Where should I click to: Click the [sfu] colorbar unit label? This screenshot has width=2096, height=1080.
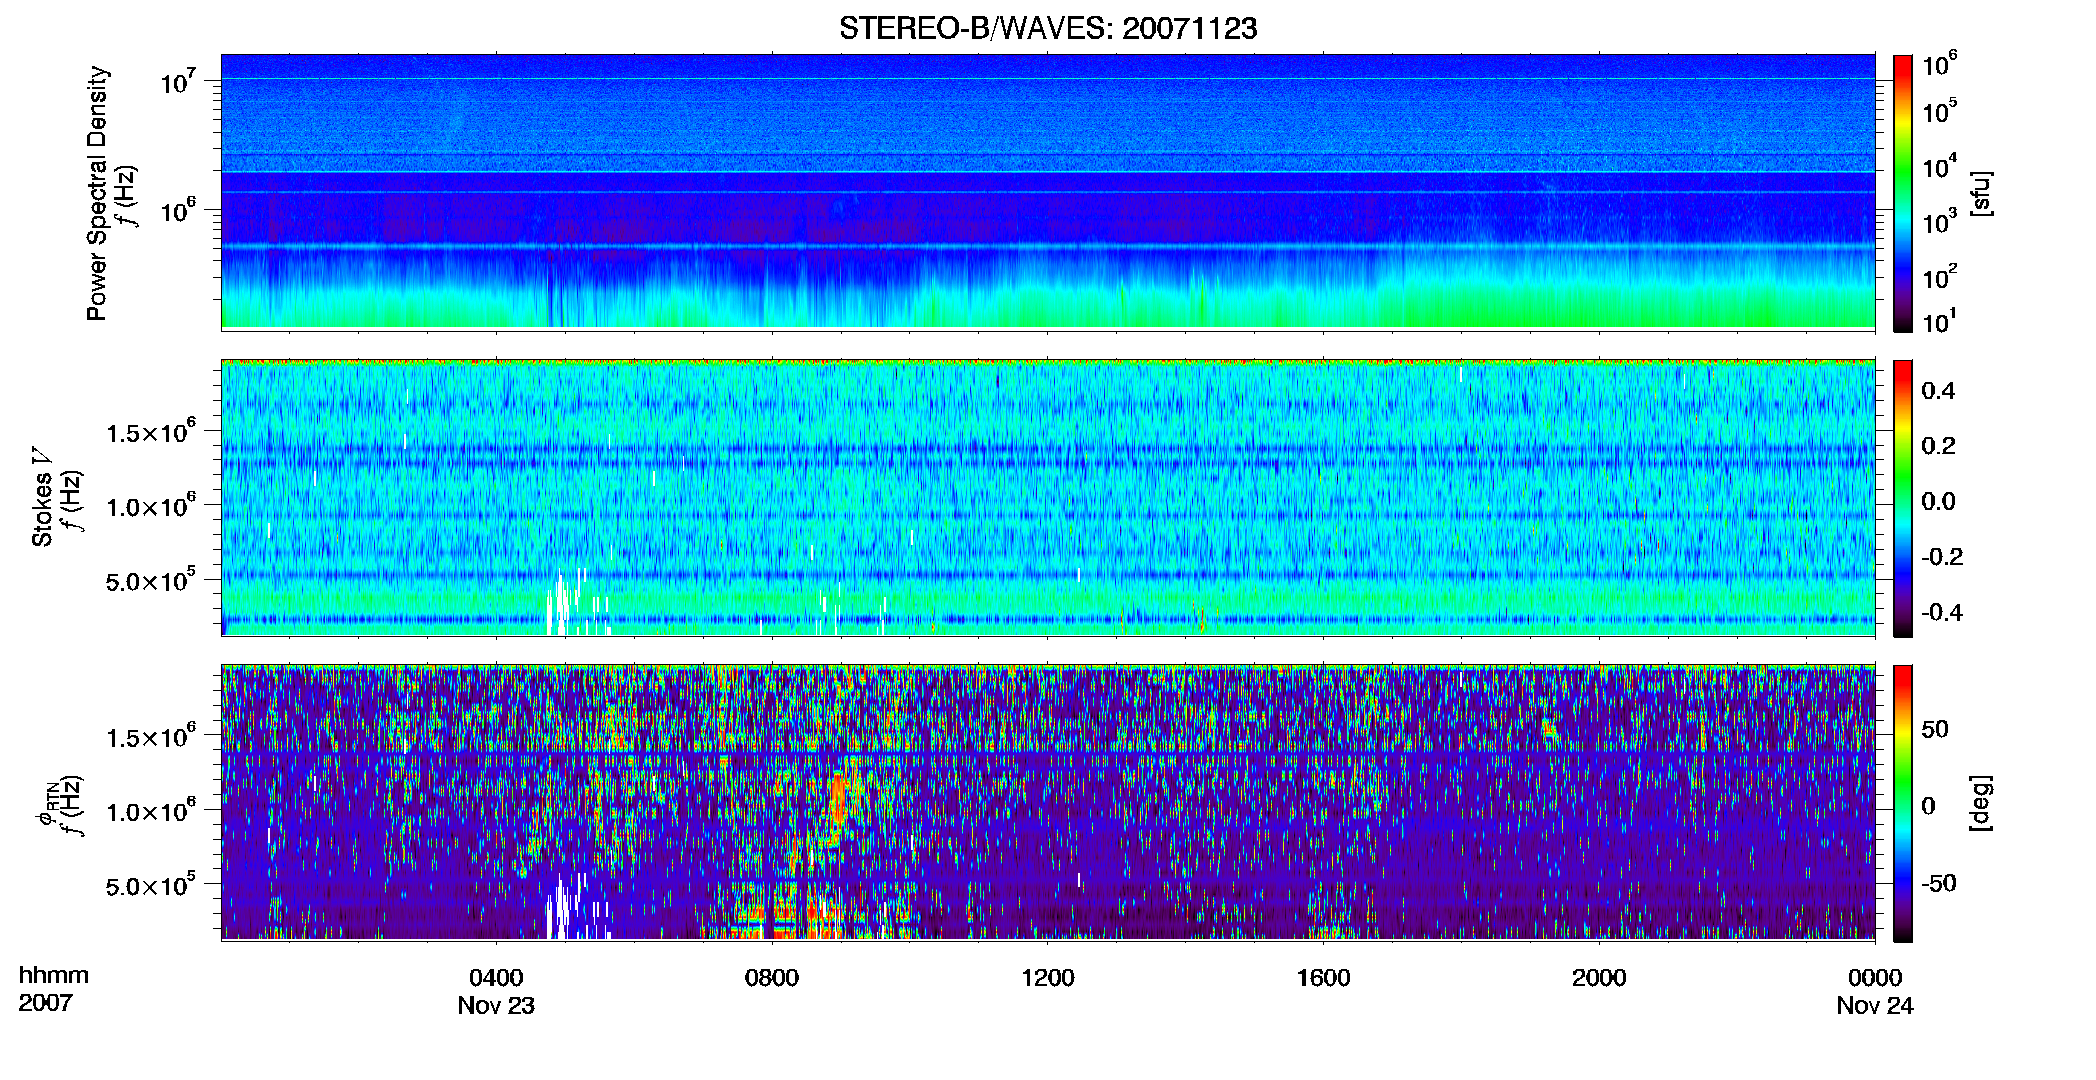tap(1982, 193)
